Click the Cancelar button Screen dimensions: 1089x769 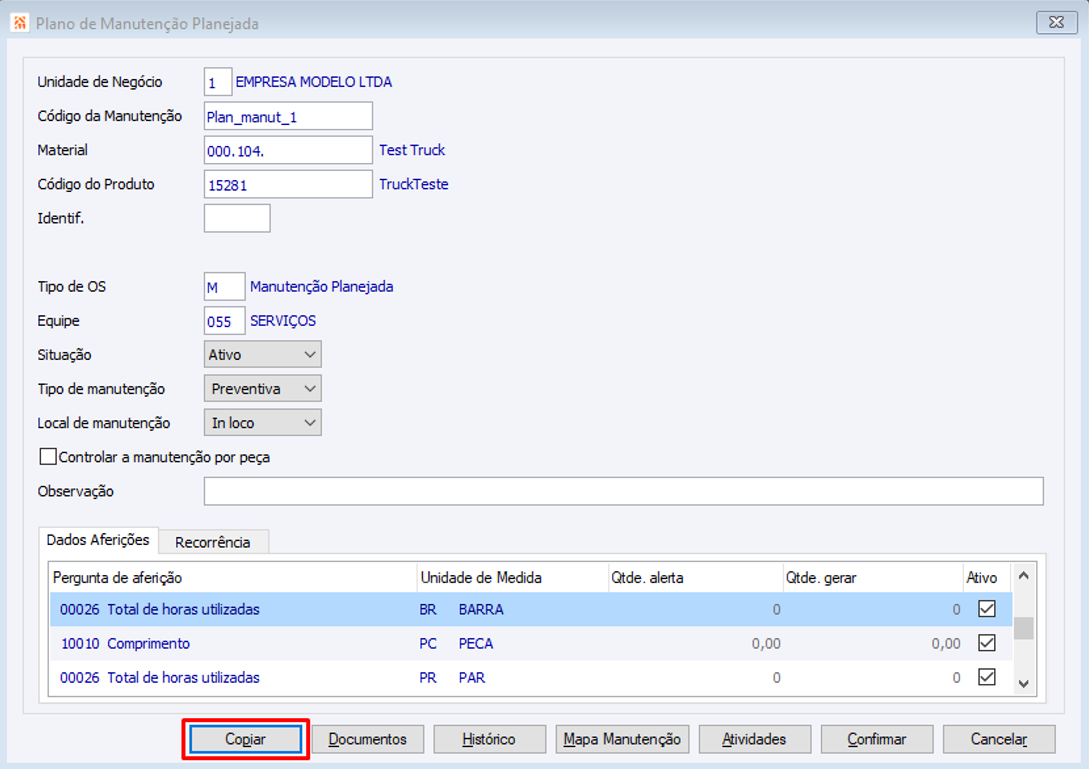click(x=999, y=739)
